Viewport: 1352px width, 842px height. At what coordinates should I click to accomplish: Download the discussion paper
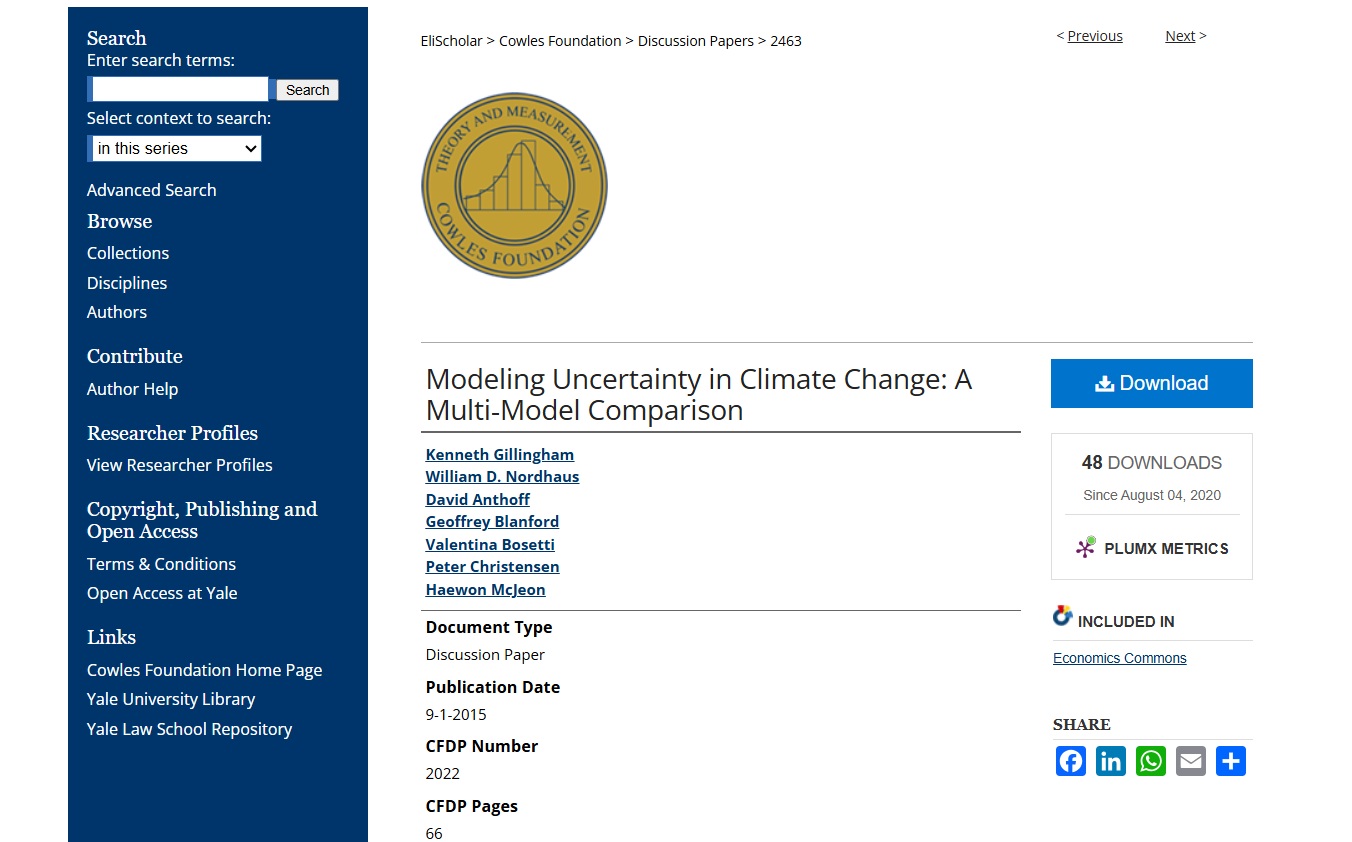click(1151, 383)
